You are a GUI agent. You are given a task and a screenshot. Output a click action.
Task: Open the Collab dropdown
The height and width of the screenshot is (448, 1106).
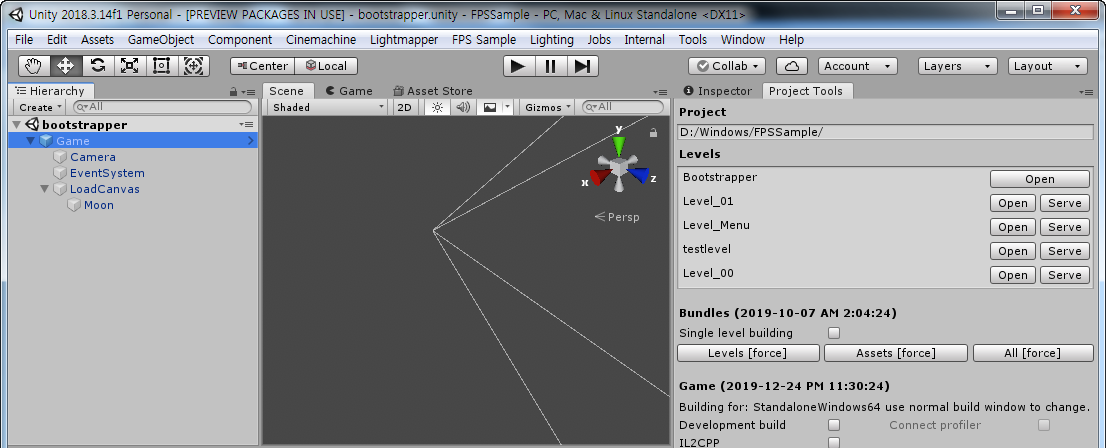pos(727,66)
